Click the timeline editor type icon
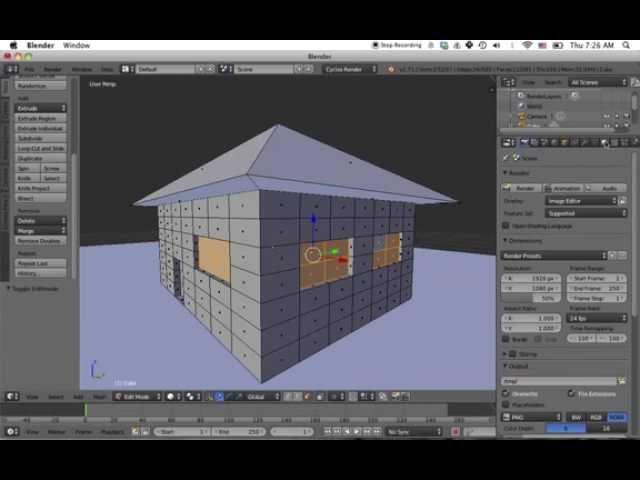Image resolution: width=640 pixels, height=480 pixels. (x=12, y=431)
